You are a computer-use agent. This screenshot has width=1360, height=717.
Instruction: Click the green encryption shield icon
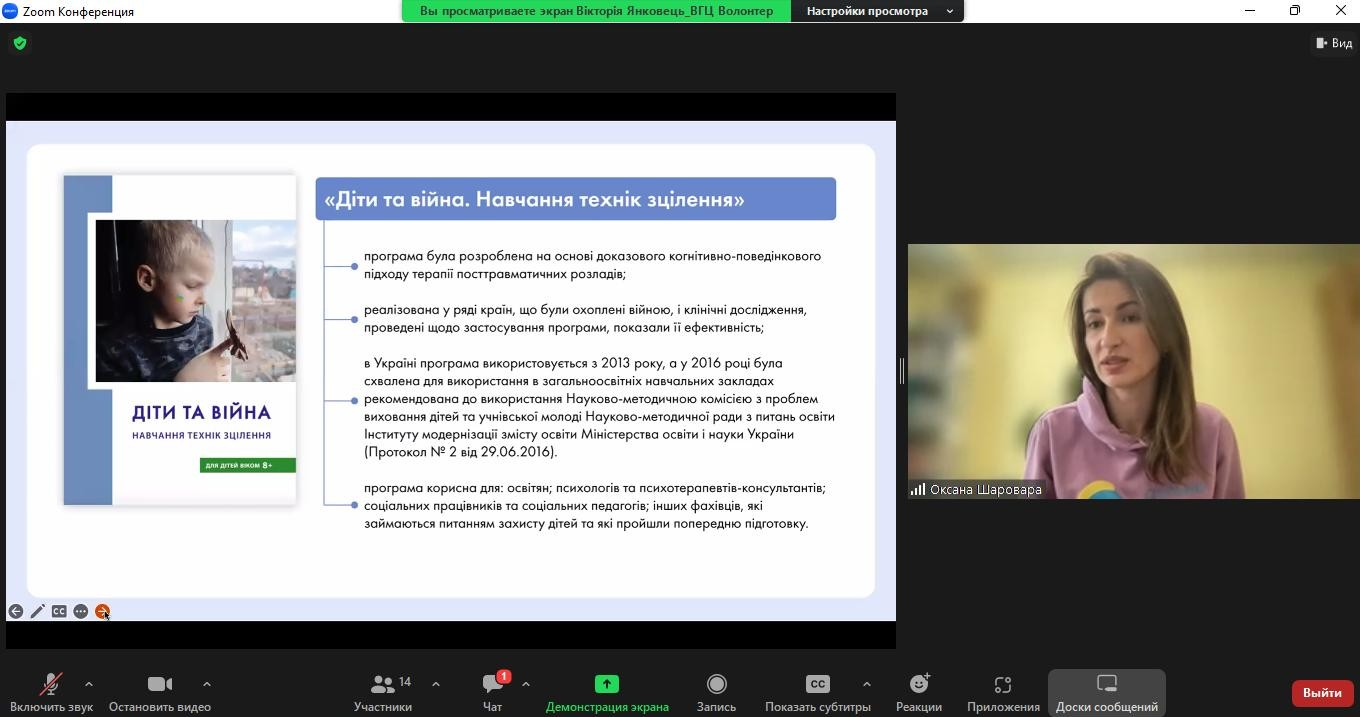[x=20, y=43]
